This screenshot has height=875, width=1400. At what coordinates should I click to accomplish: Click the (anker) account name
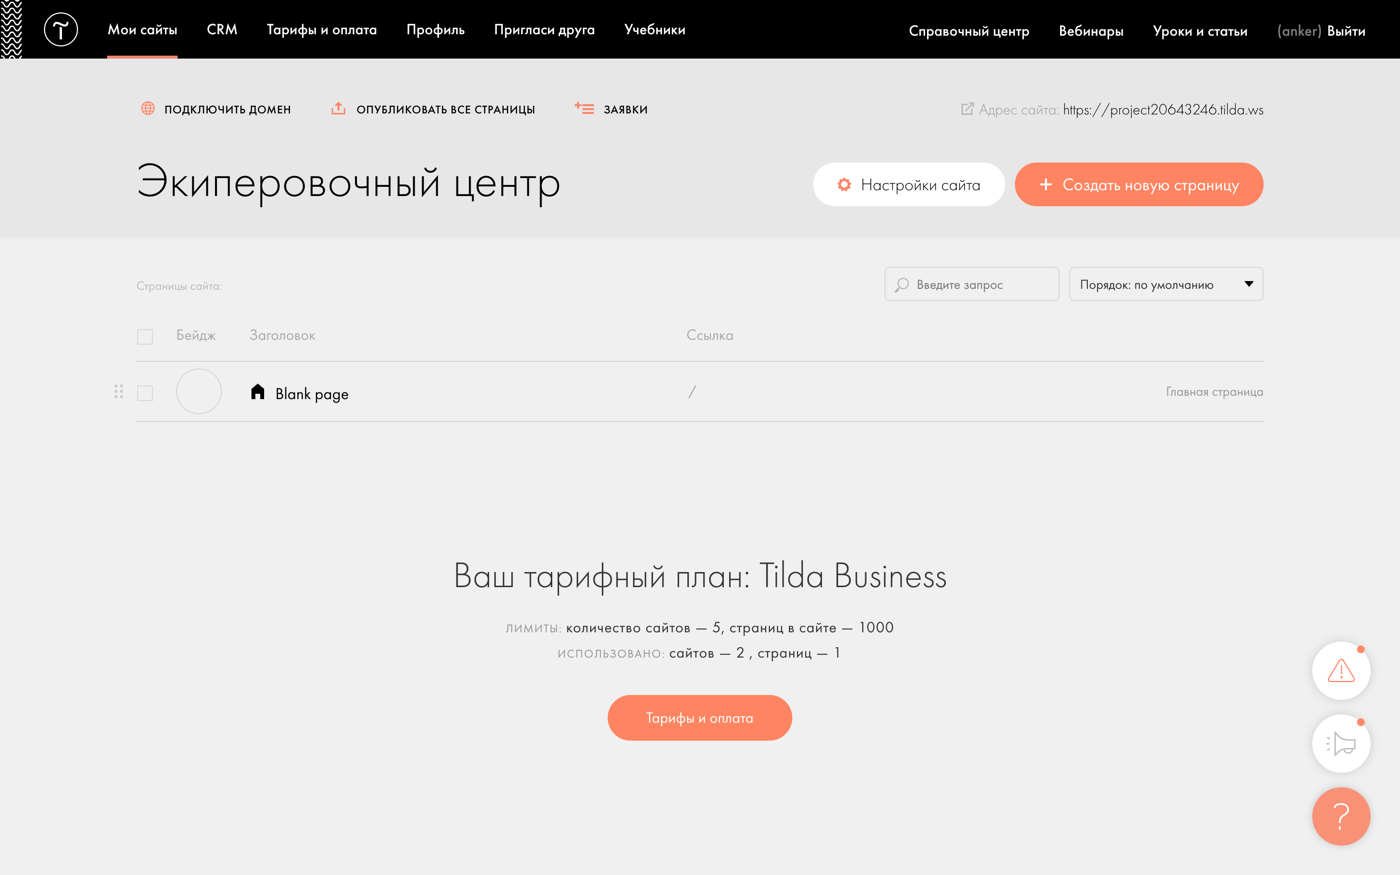click(x=1299, y=31)
